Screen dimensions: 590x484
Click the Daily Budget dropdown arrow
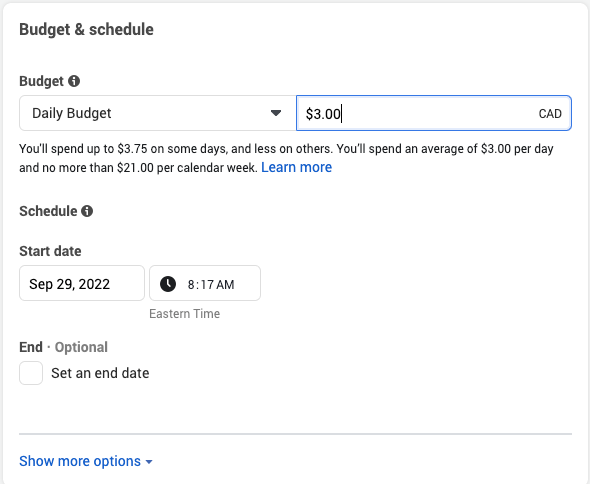tap(276, 113)
